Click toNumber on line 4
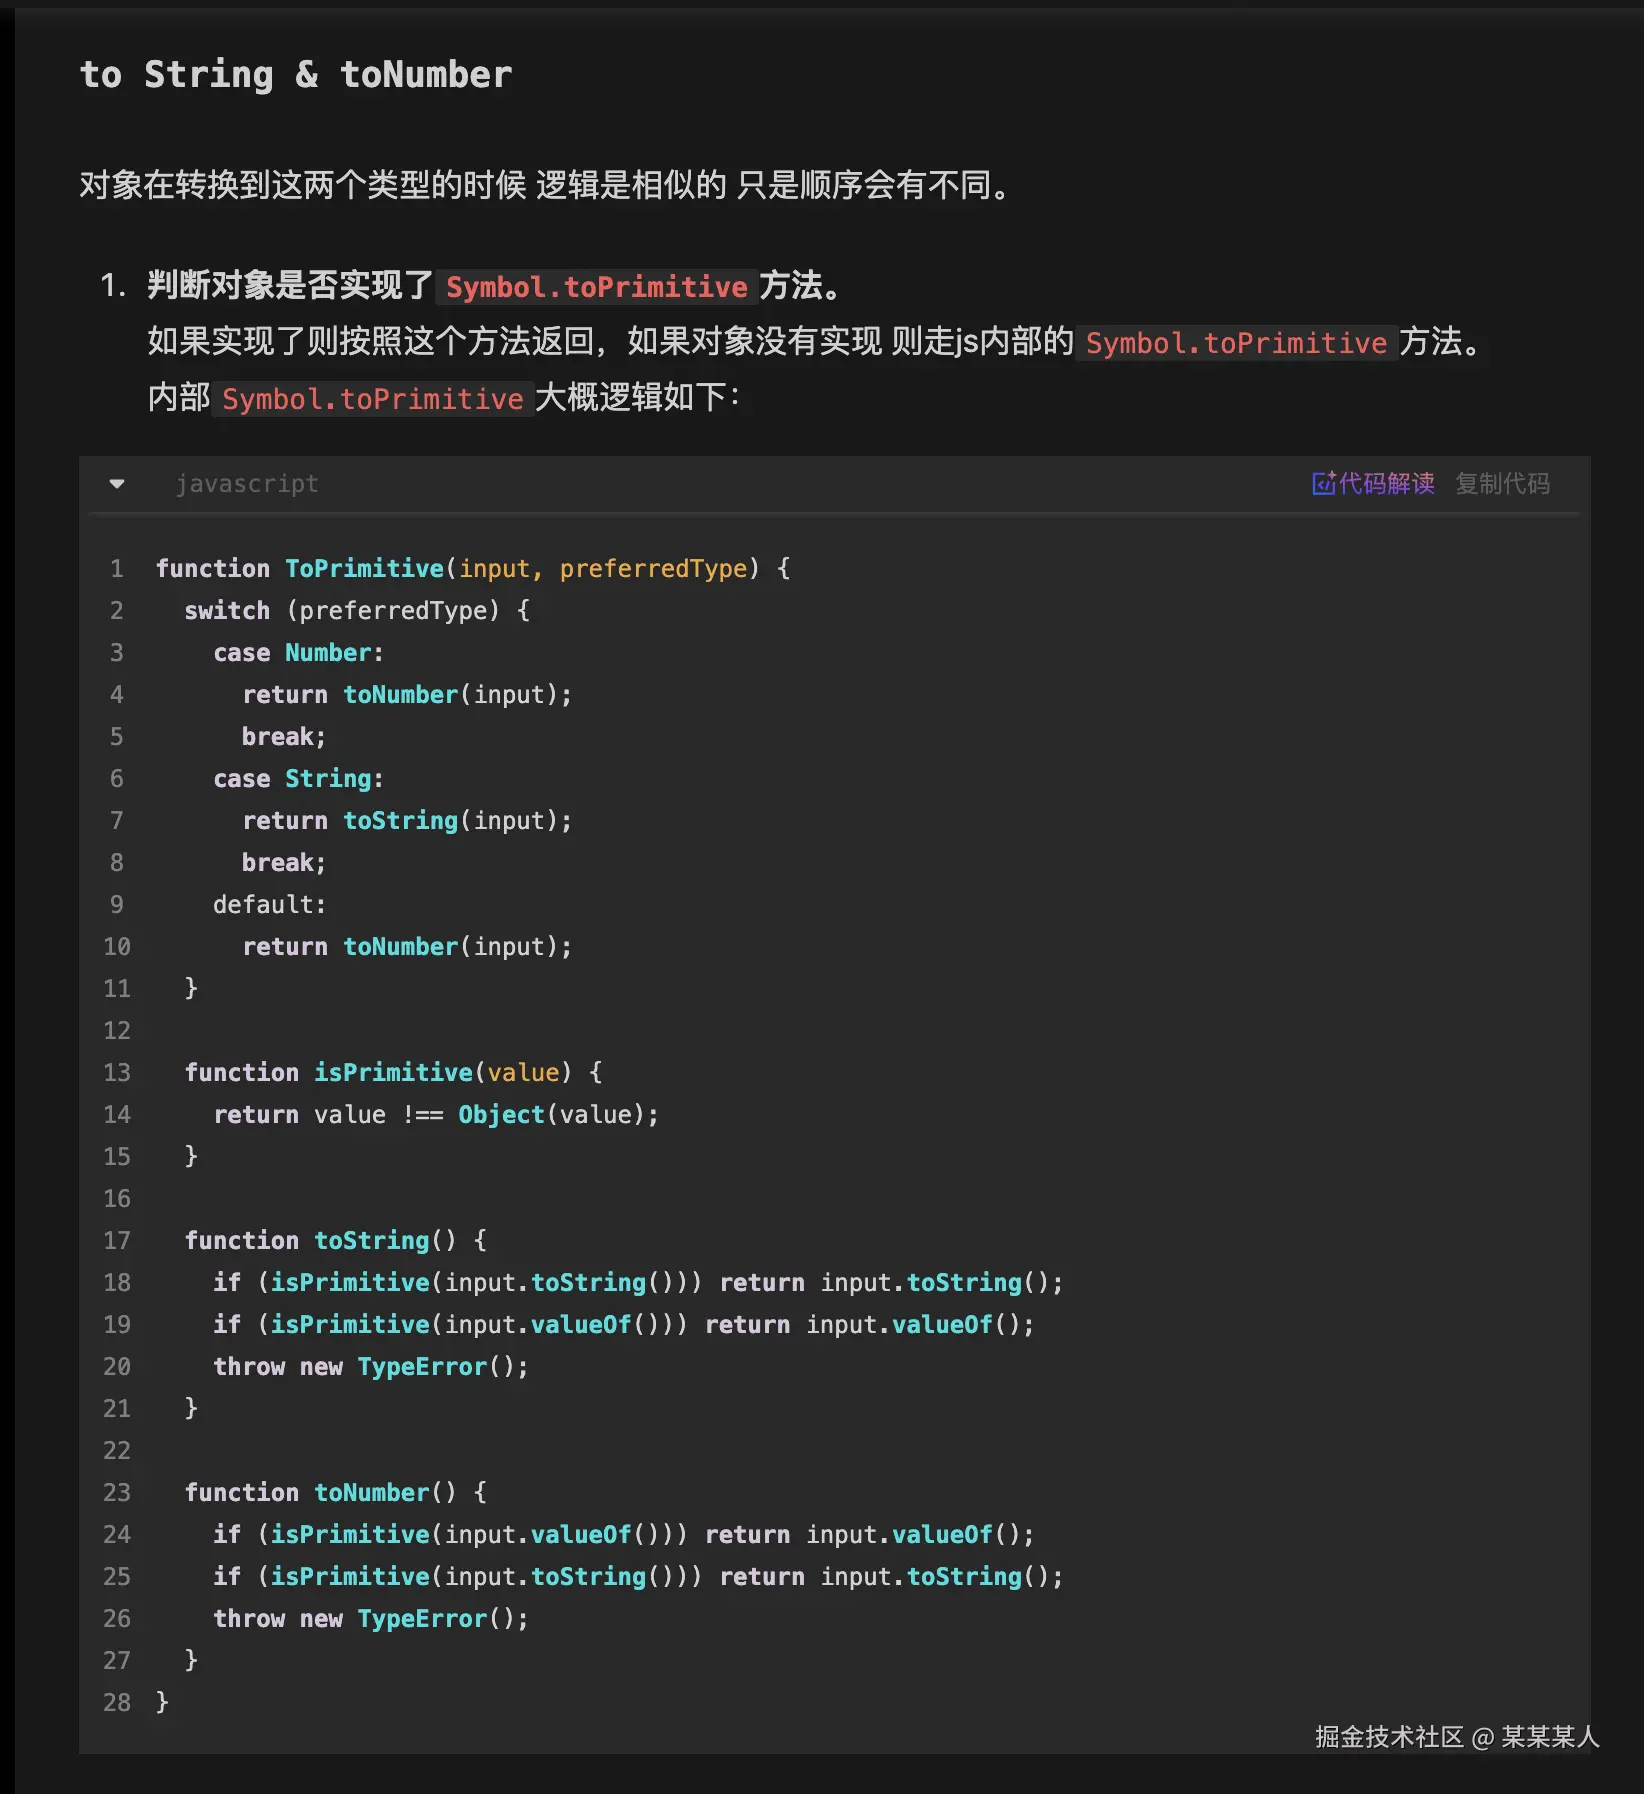The height and width of the screenshot is (1794, 1644). (x=399, y=694)
